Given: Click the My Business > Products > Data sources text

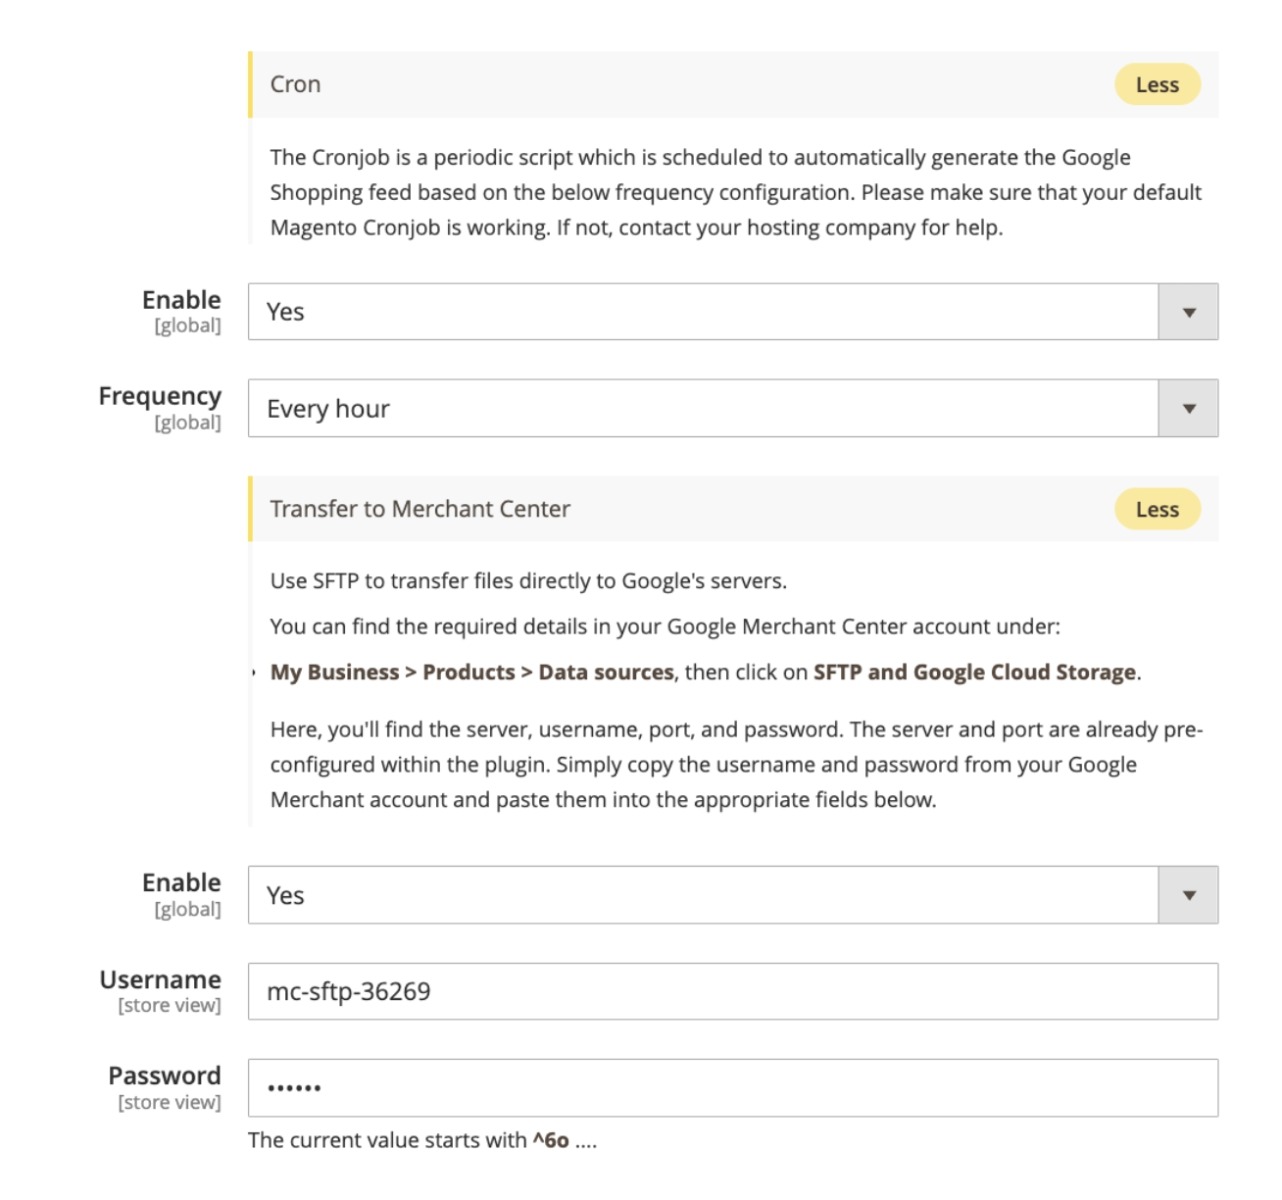Looking at the screenshot, I should click(x=472, y=672).
